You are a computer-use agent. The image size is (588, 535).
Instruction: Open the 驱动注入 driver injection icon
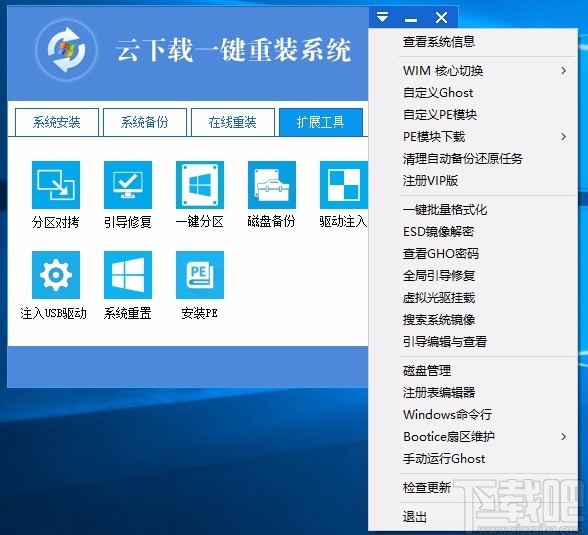click(x=344, y=185)
